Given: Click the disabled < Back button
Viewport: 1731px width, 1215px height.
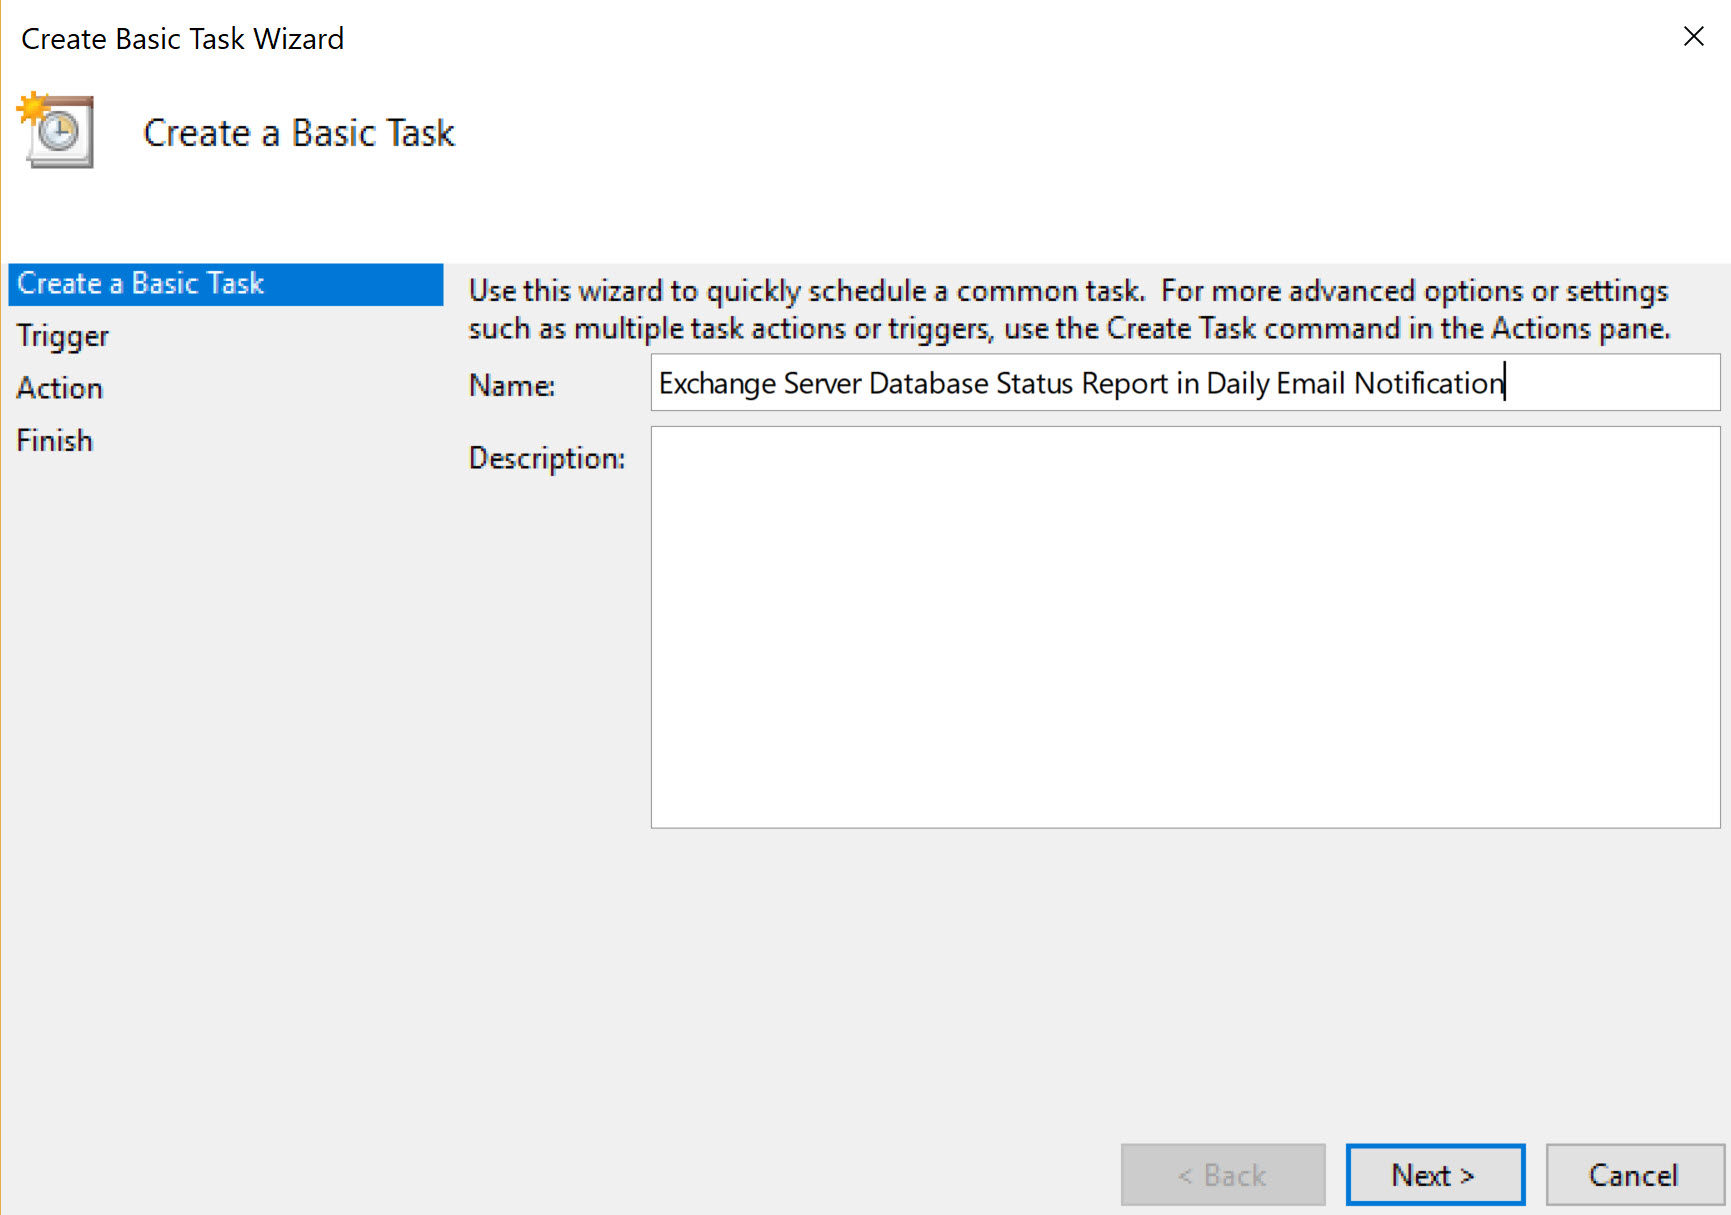Looking at the screenshot, I should (x=1222, y=1174).
